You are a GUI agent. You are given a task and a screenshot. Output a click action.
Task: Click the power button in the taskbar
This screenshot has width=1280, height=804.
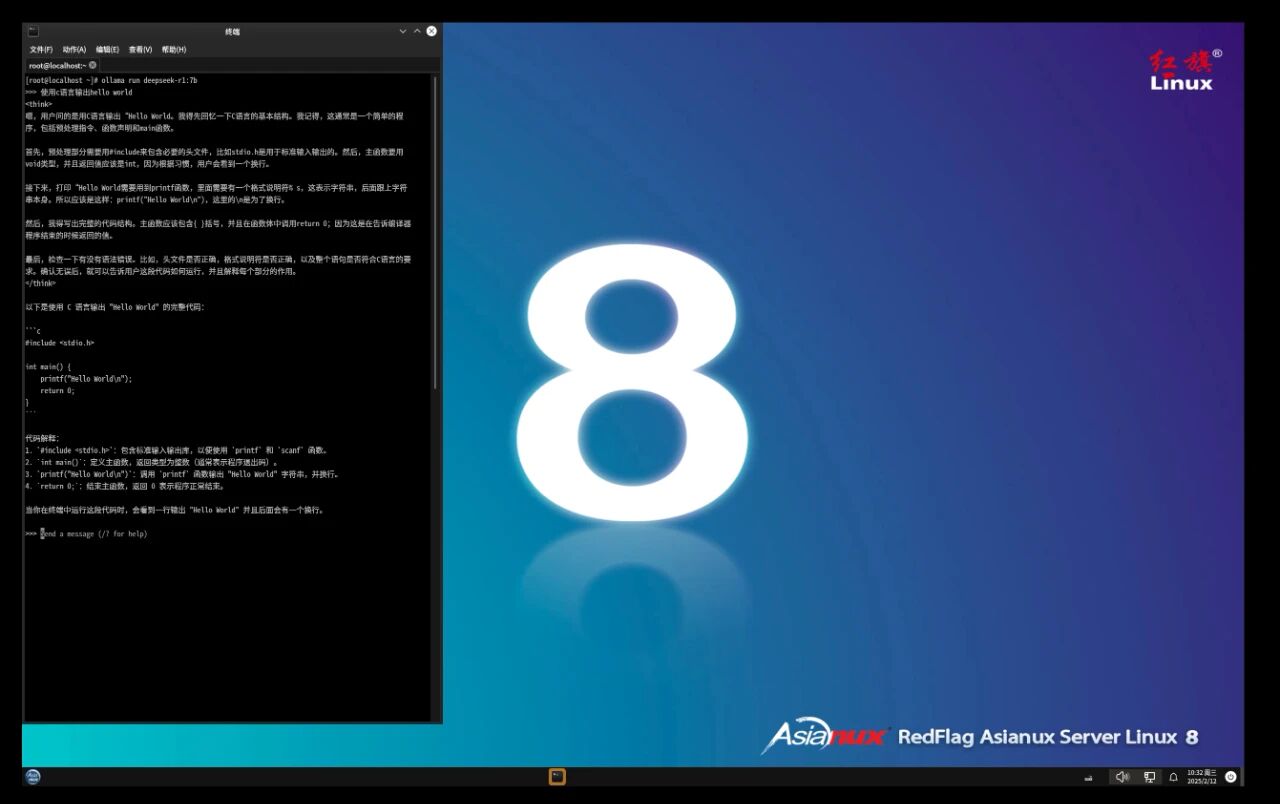pyautogui.click(x=1231, y=777)
